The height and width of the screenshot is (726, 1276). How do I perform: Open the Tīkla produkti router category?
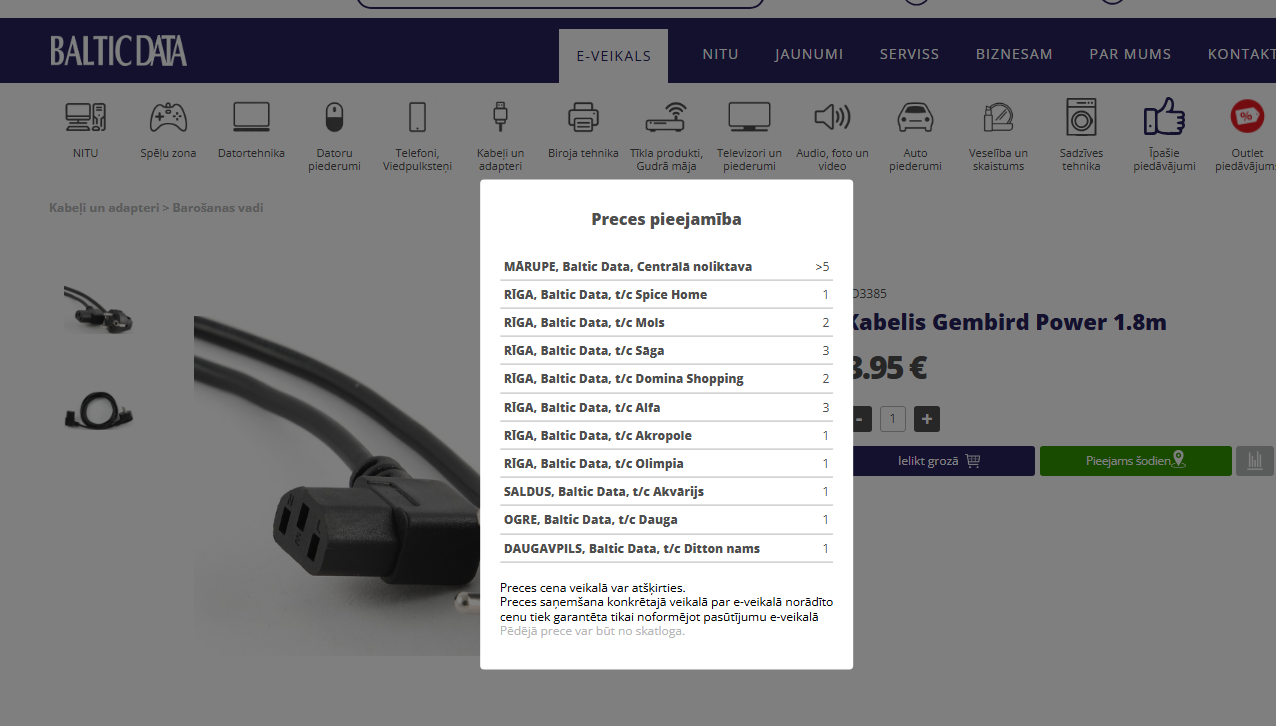click(664, 119)
